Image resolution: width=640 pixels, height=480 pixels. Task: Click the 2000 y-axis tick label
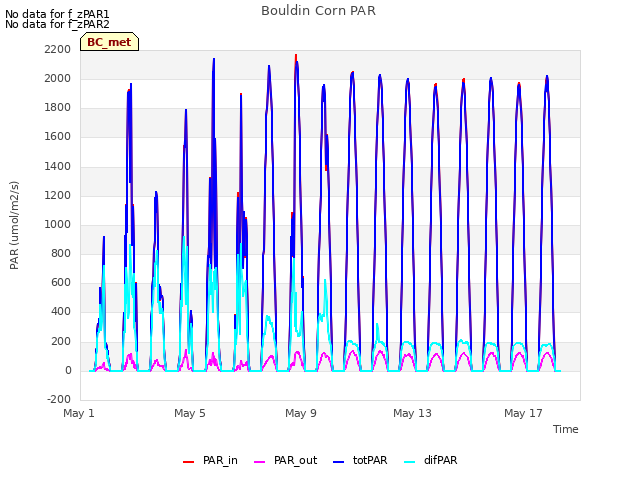coord(58,78)
